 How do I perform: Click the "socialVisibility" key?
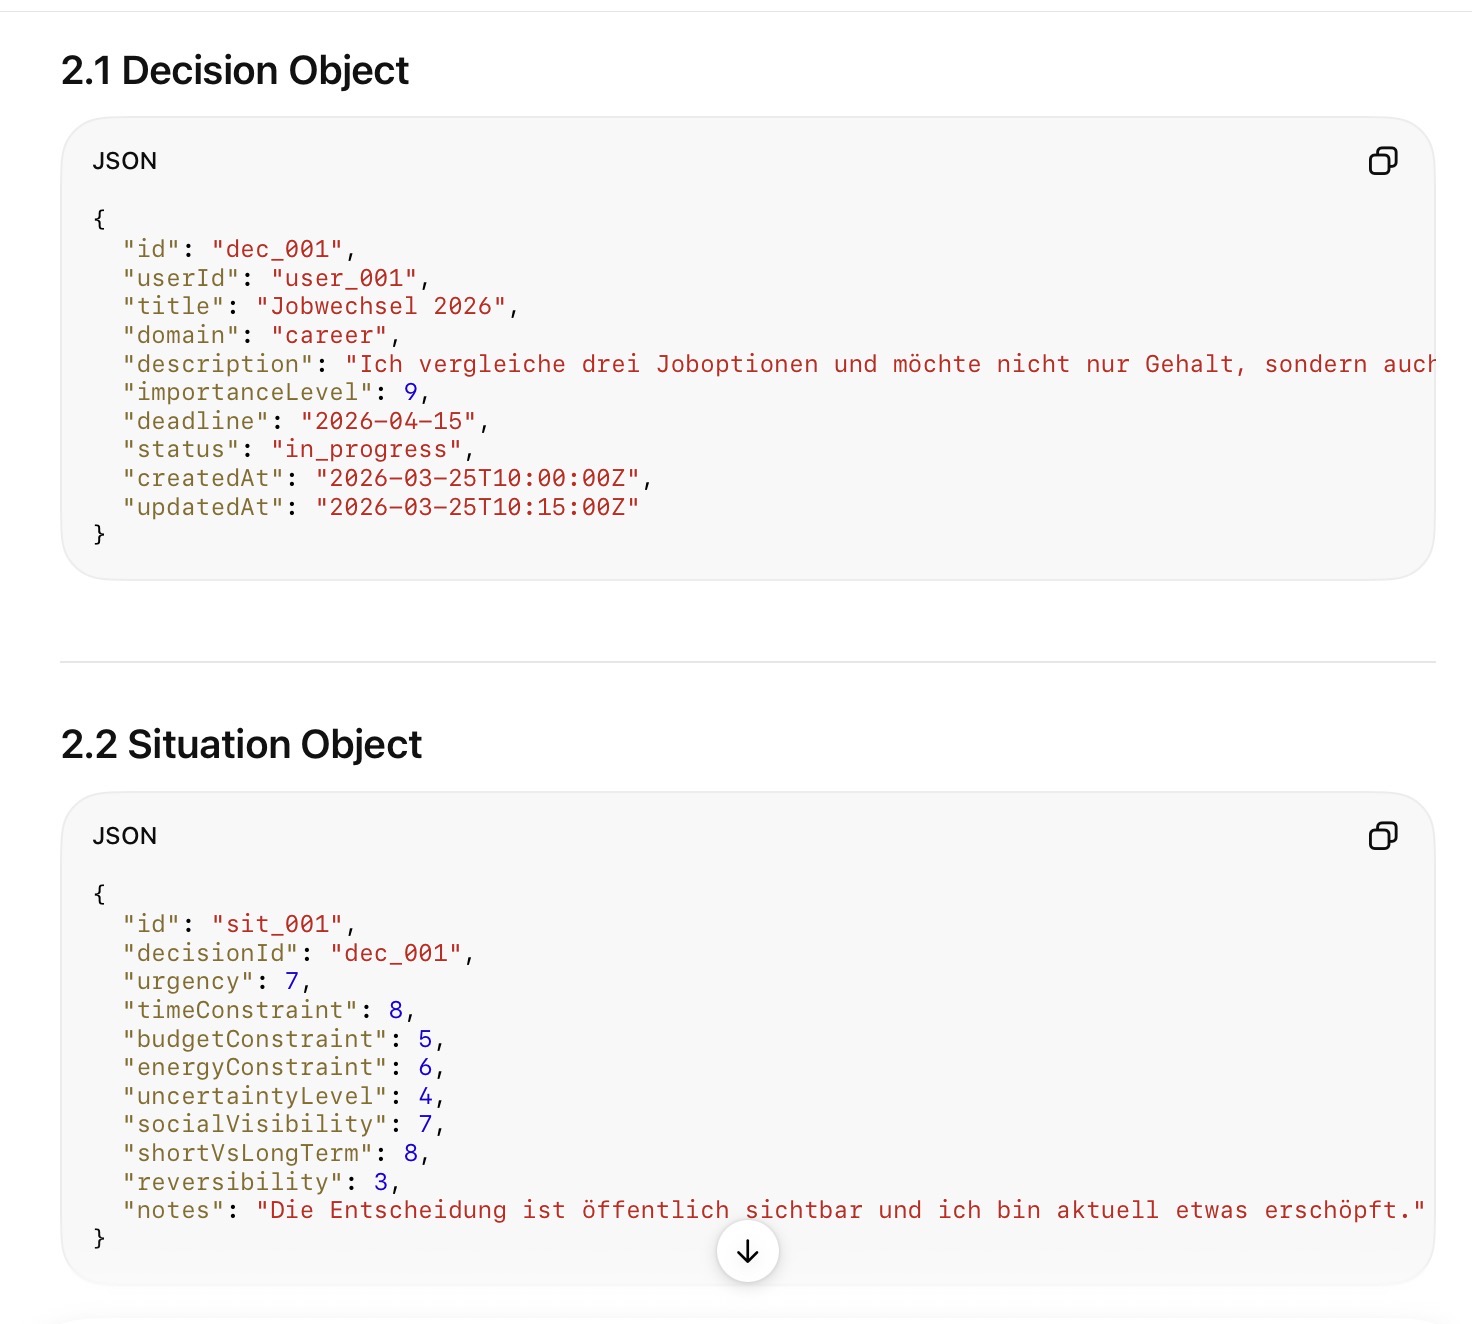click(x=254, y=1125)
